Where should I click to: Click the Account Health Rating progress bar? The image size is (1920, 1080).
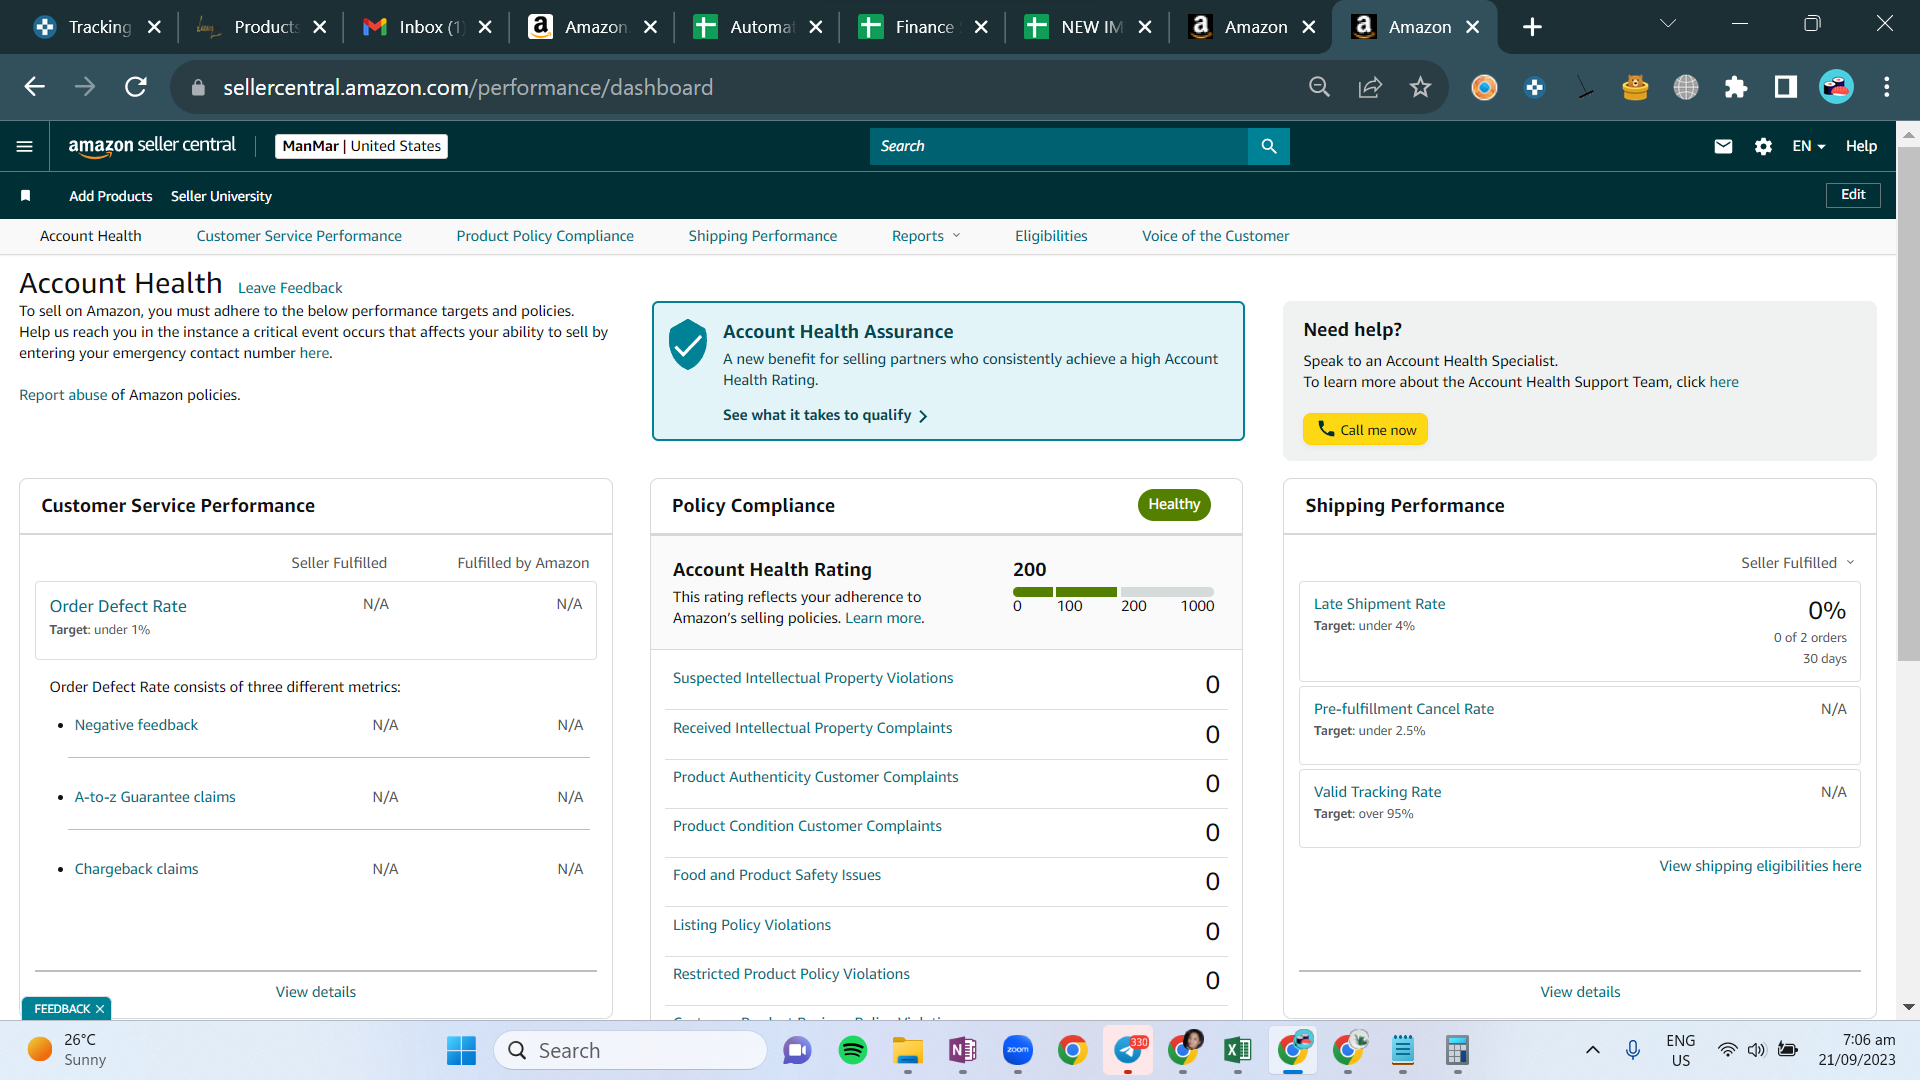(x=1113, y=592)
